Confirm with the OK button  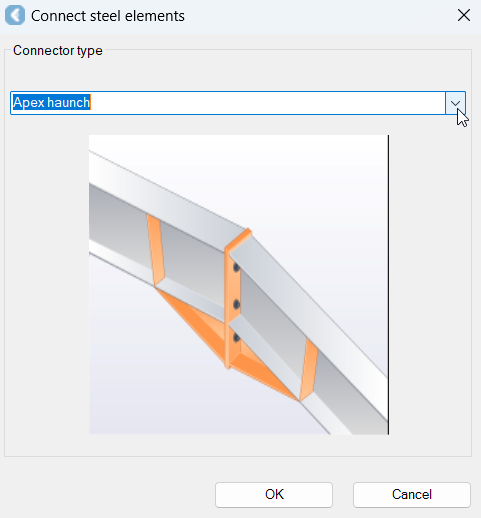274,495
